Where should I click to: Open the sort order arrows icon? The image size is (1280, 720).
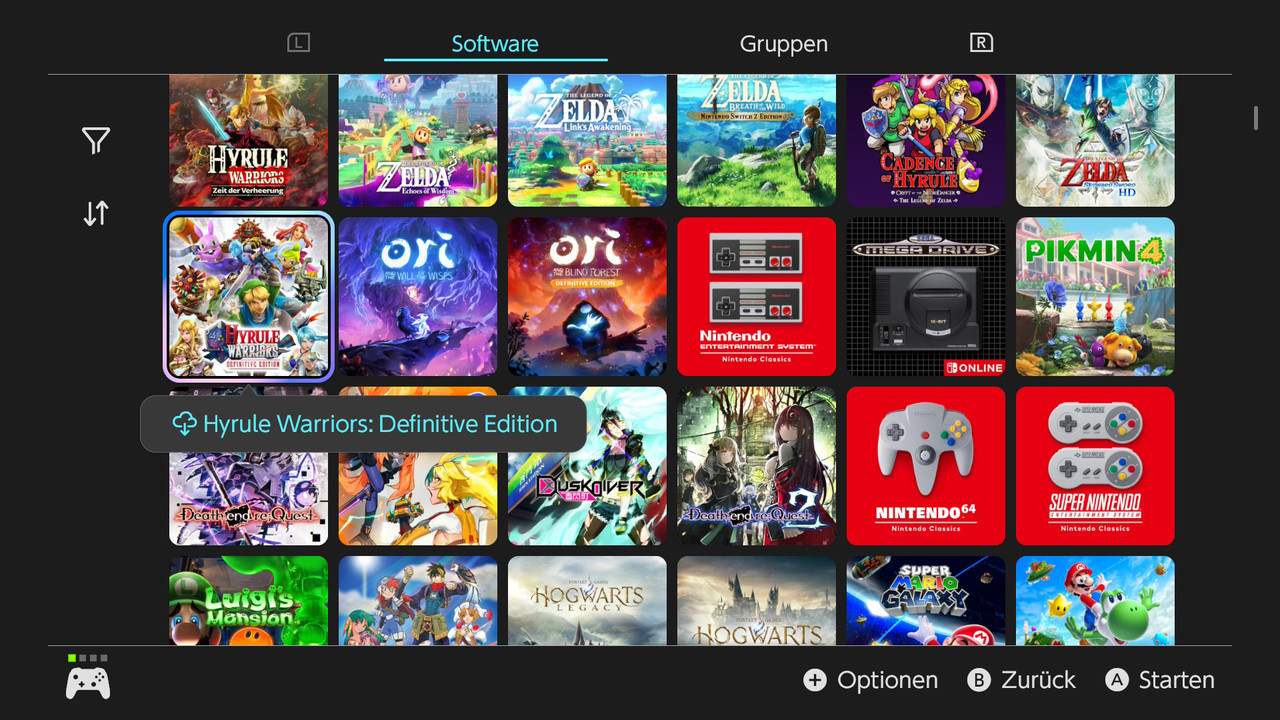tap(96, 213)
